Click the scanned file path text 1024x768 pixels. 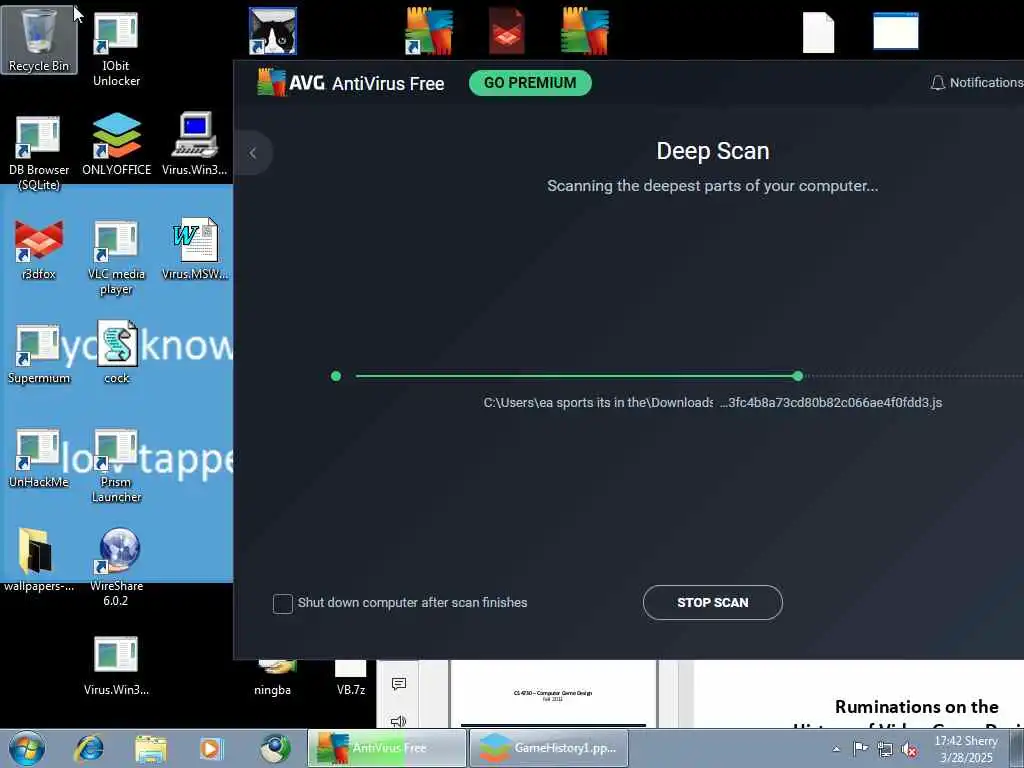[712, 402]
